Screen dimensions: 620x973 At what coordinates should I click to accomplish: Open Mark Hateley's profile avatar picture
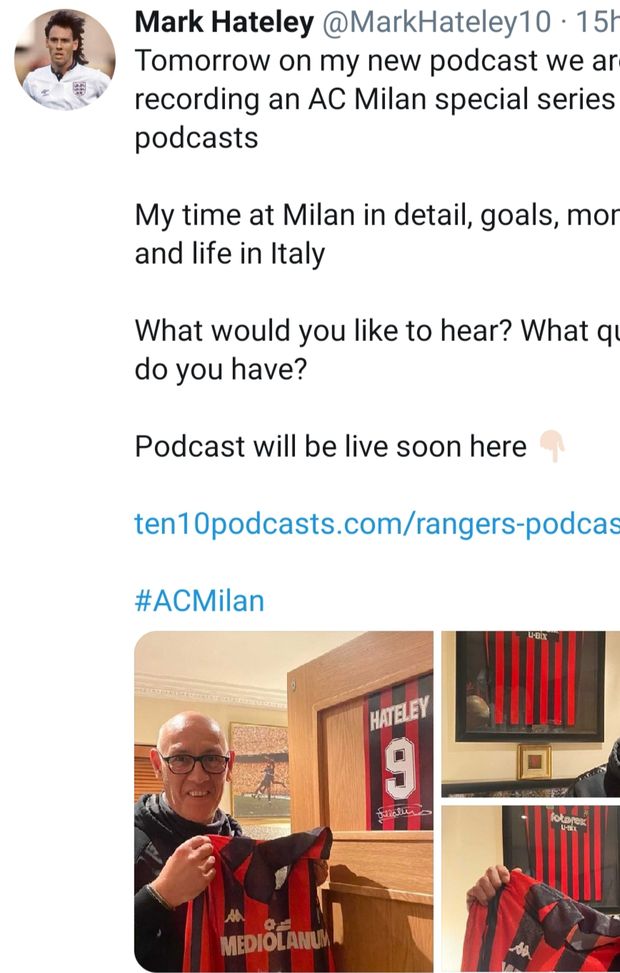[65, 60]
